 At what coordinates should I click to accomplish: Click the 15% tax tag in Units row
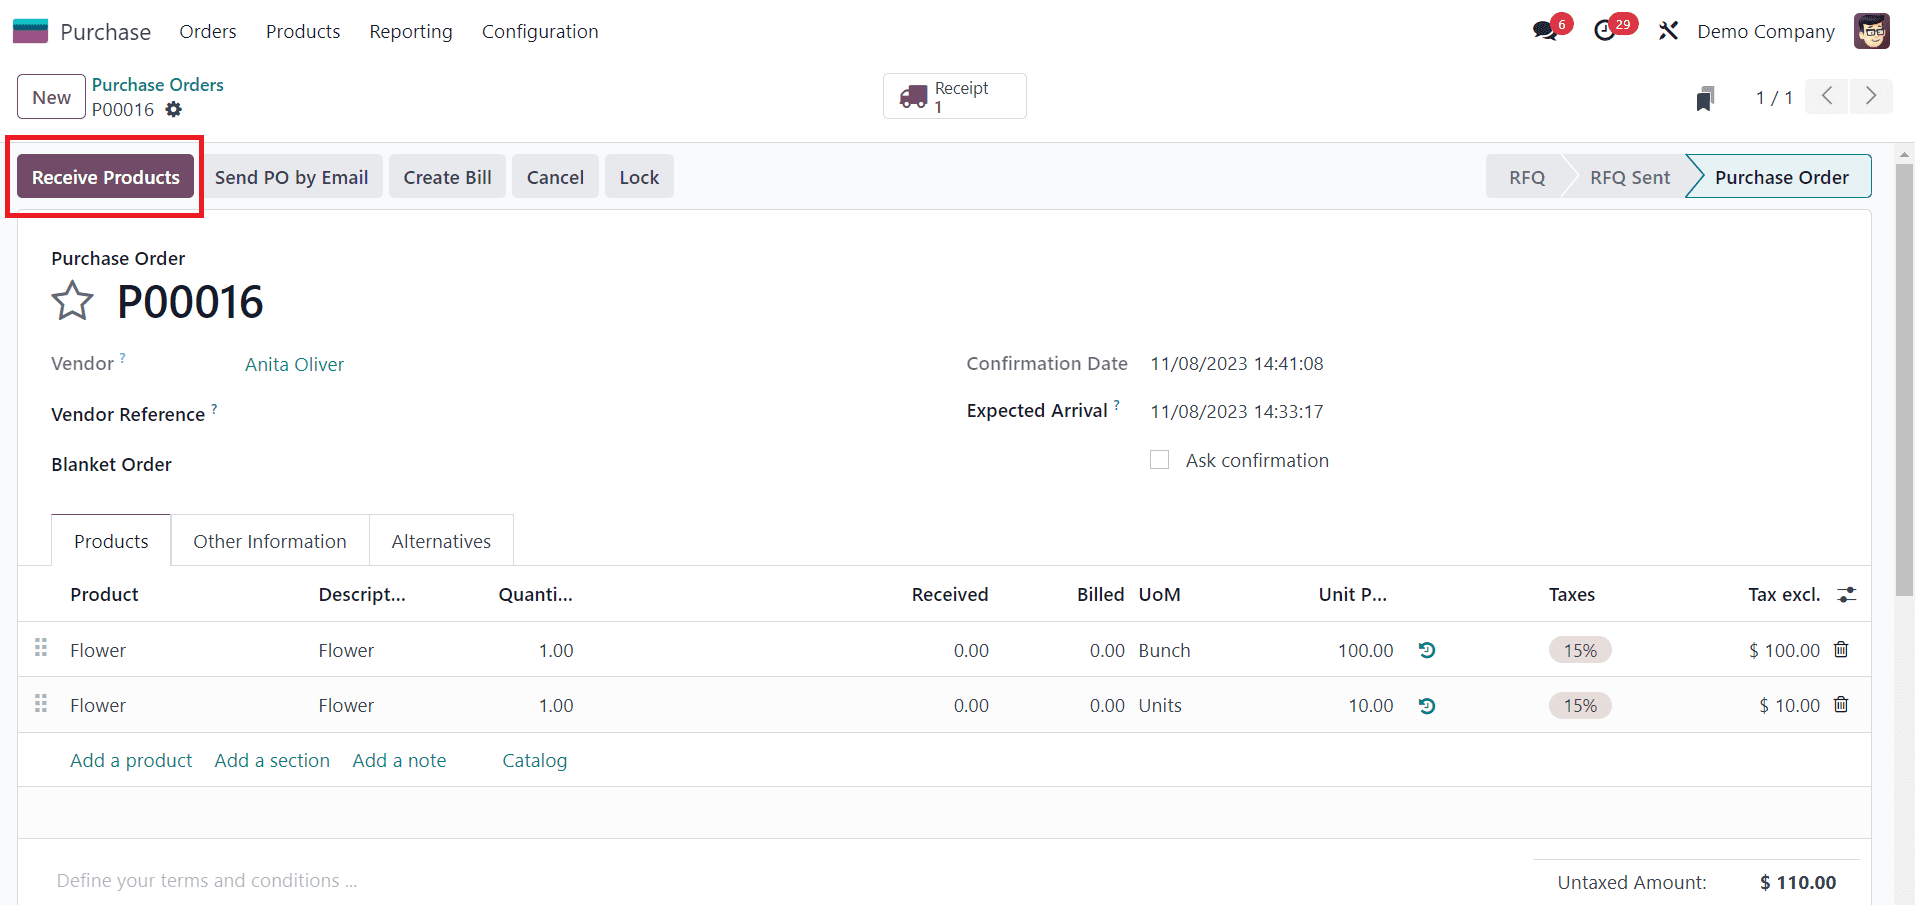(1580, 705)
